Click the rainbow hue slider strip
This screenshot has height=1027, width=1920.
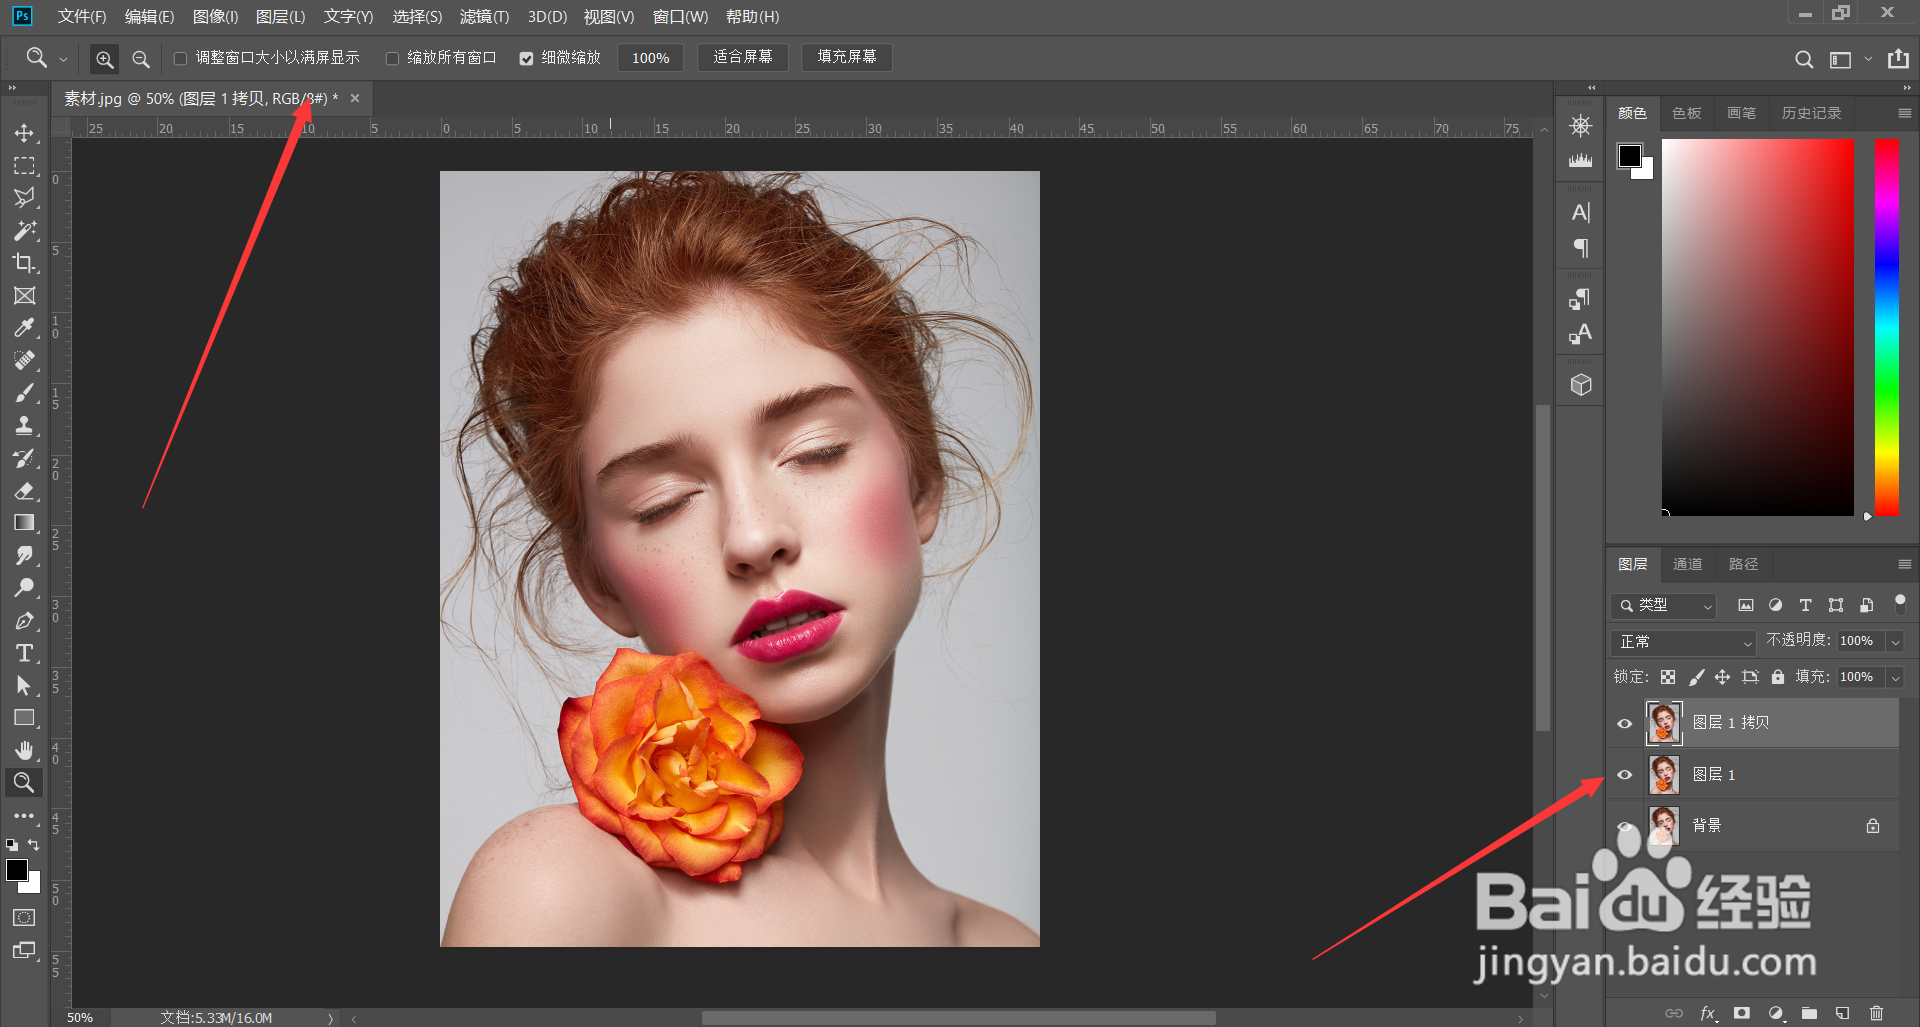click(x=1886, y=327)
